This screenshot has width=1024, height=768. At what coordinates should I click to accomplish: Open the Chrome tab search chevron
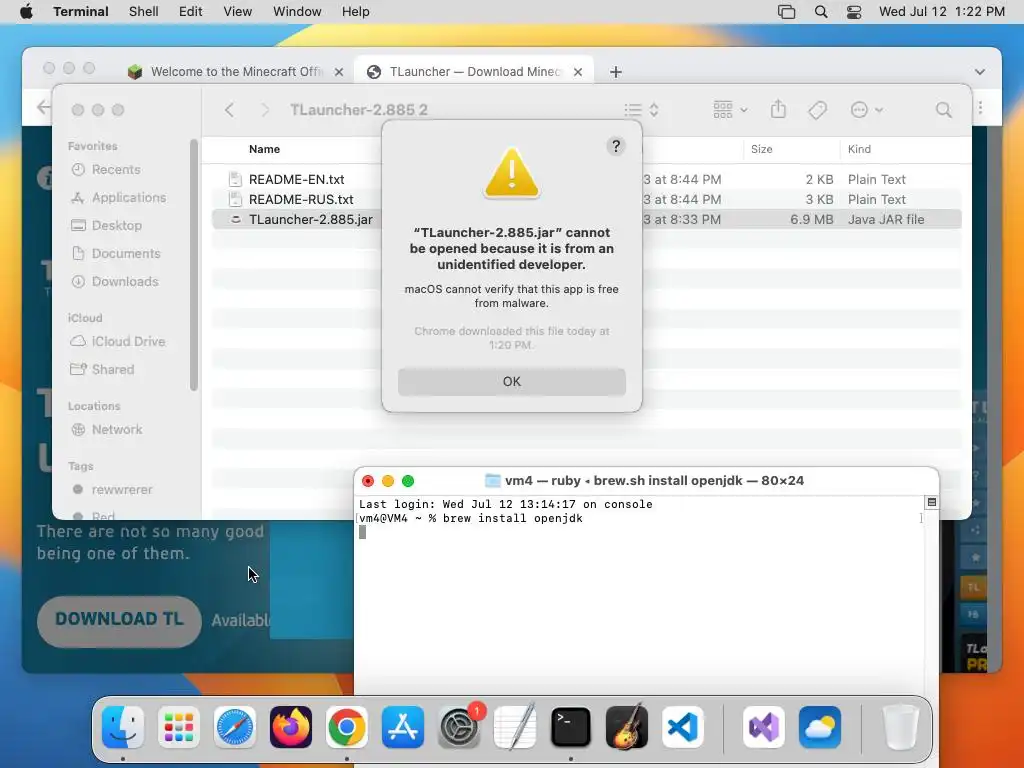point(979,72)
